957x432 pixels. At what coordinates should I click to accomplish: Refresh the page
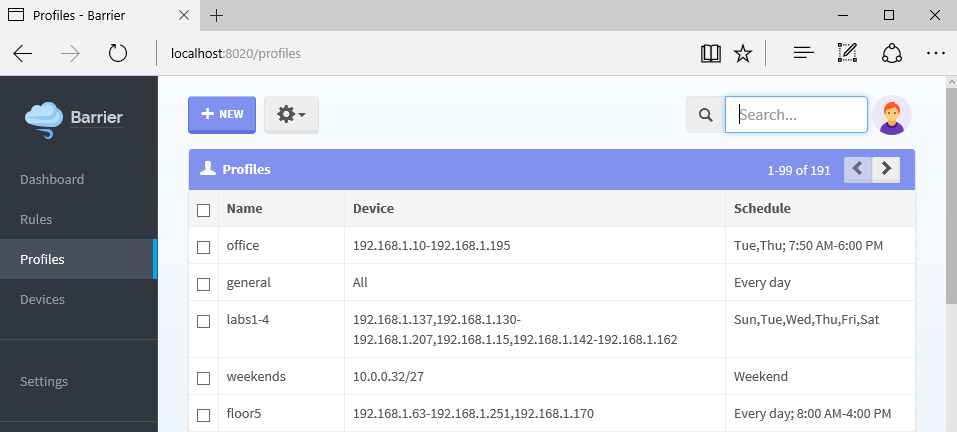[x=118, y=54]
